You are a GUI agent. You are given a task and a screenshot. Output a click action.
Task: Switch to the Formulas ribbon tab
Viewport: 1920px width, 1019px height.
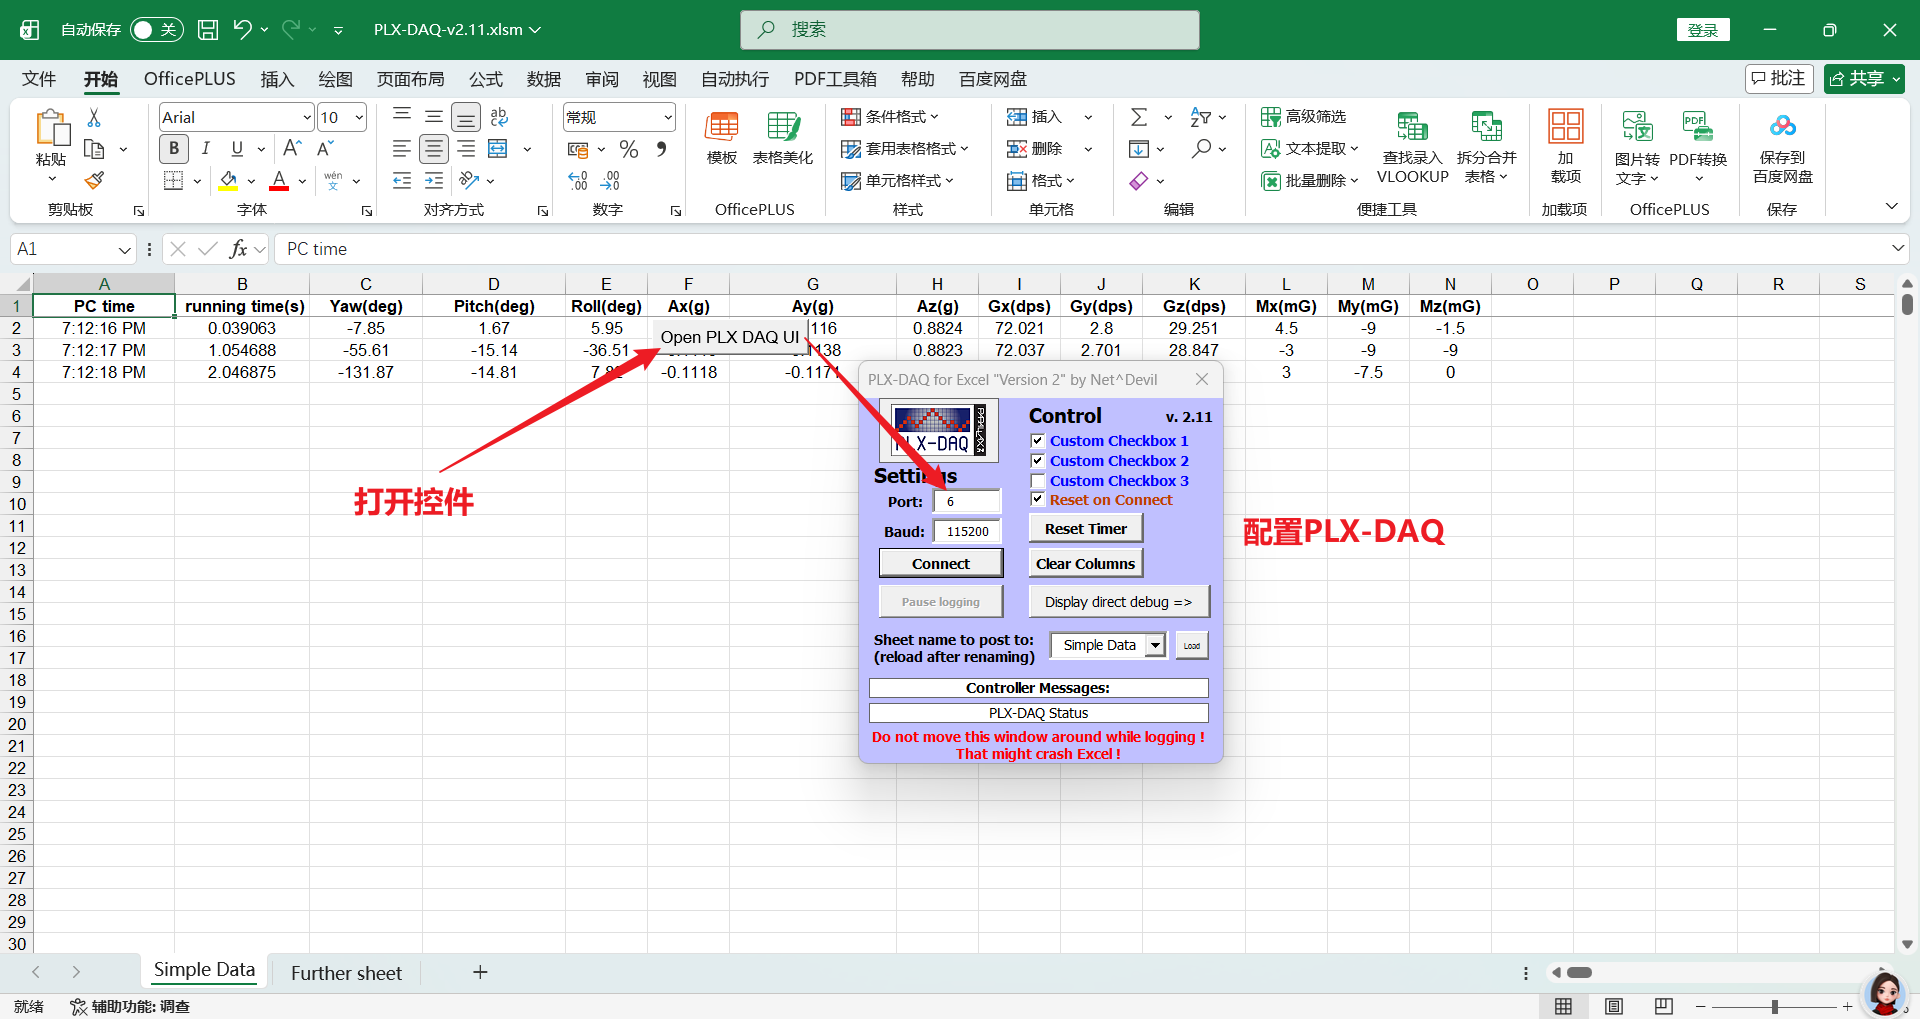click(486, 79)
